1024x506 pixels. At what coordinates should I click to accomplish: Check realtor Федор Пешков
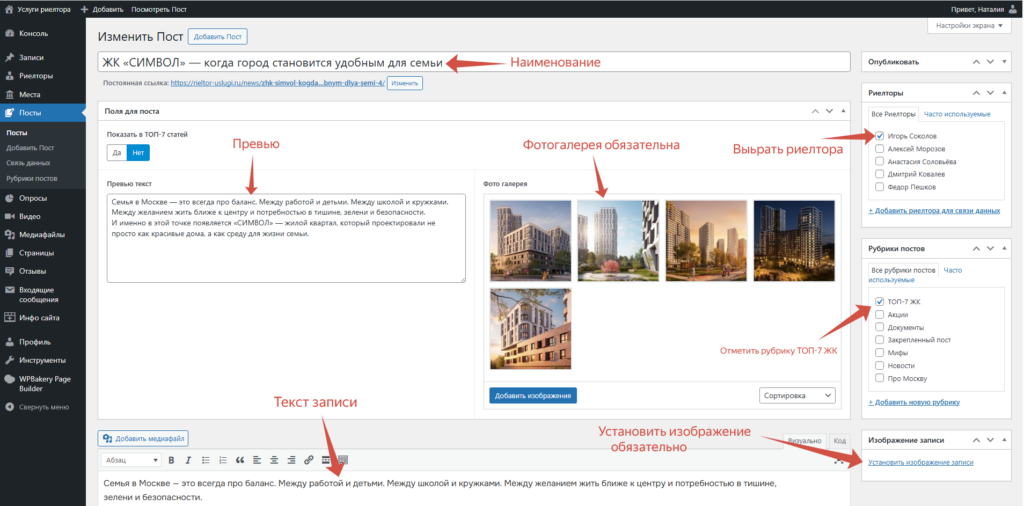click(880, 187)
